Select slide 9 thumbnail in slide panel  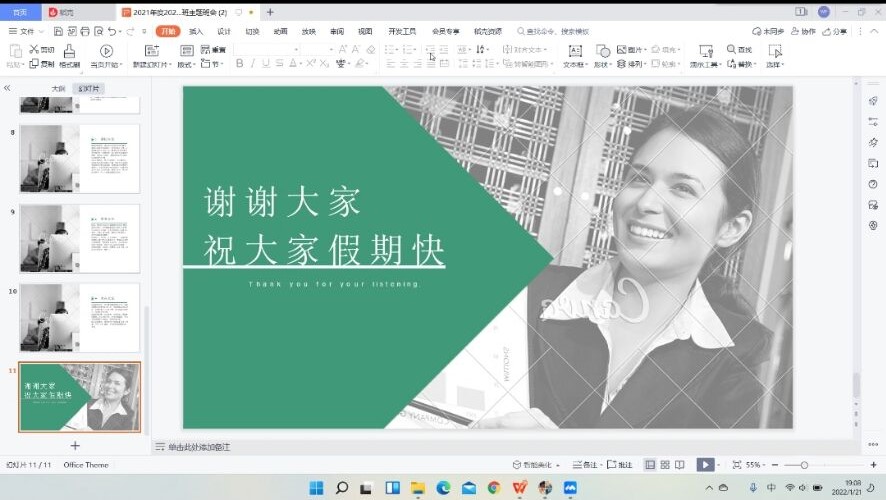tap(80, 238)
